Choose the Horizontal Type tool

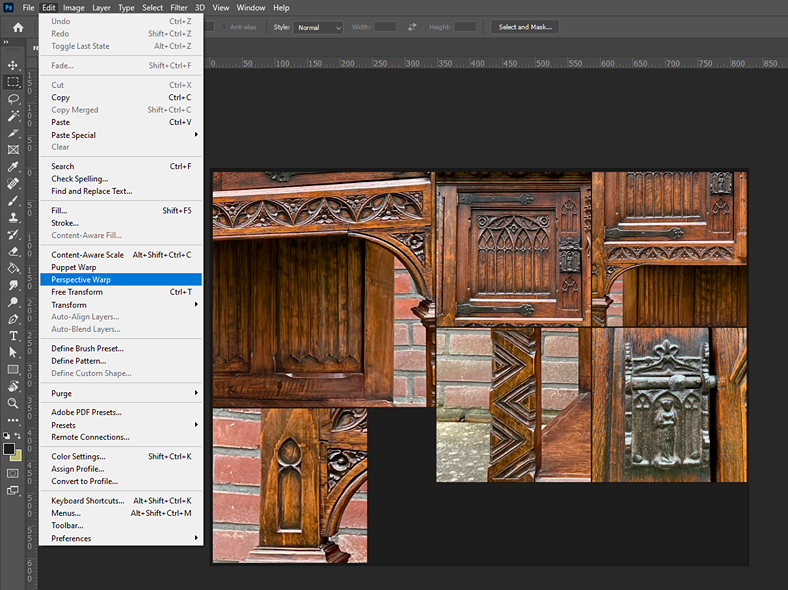(13, 336)
